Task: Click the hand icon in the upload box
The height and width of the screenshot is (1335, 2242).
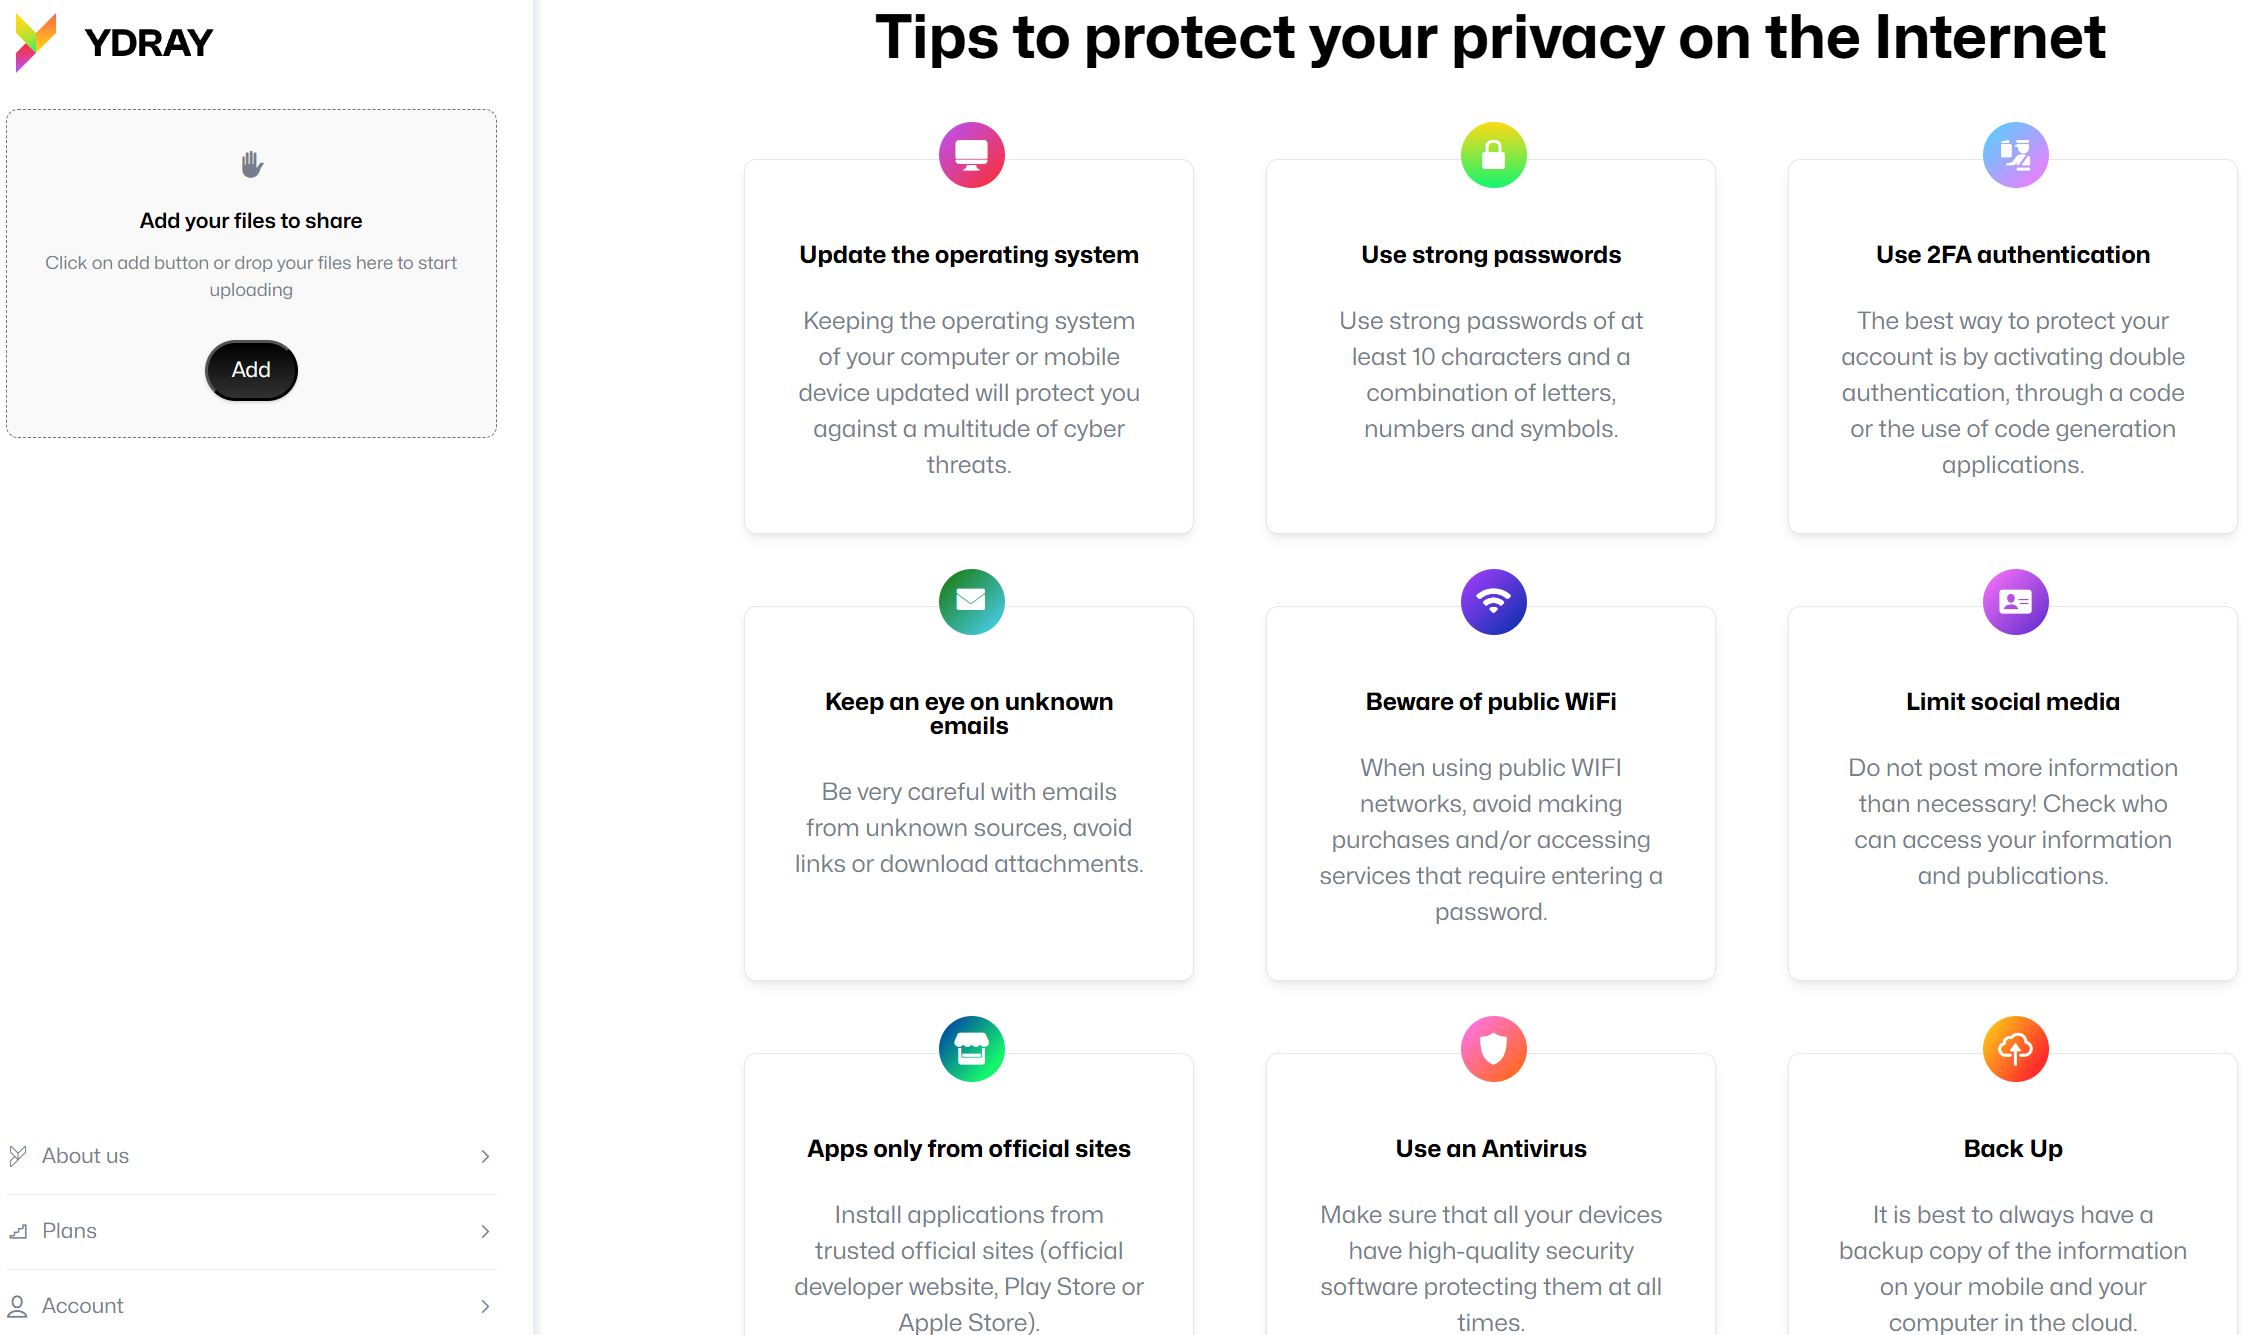Action: (251, 164)
